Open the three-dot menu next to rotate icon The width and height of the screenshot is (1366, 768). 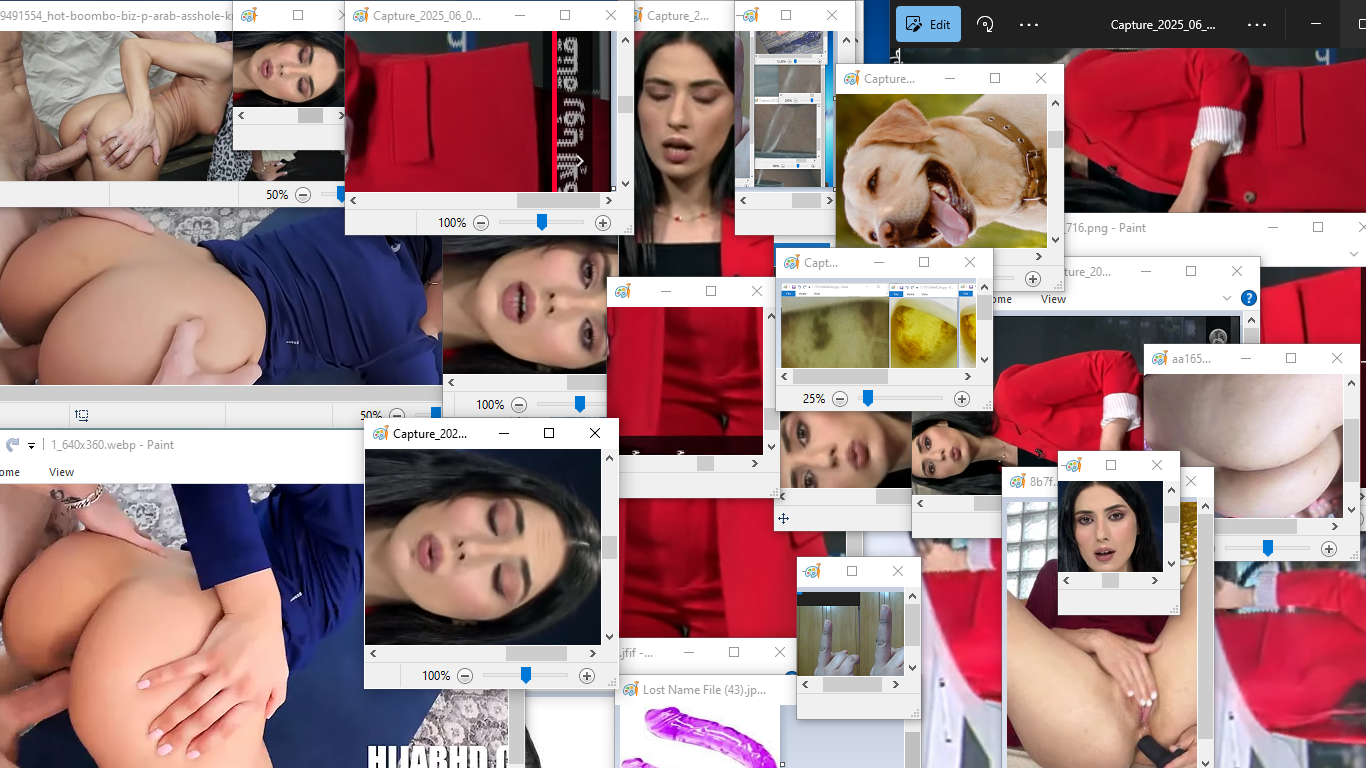pyautogui.click(x=1029, y=25)
